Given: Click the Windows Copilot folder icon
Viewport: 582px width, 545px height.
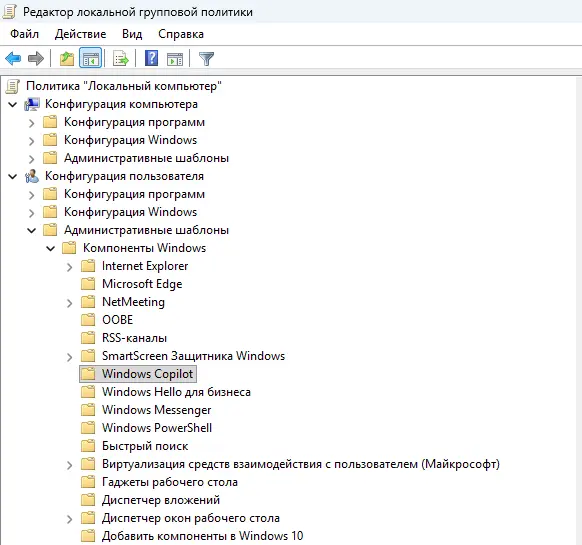Looking at the screenshot, I should pyautogui.click(x=88, y=374).
